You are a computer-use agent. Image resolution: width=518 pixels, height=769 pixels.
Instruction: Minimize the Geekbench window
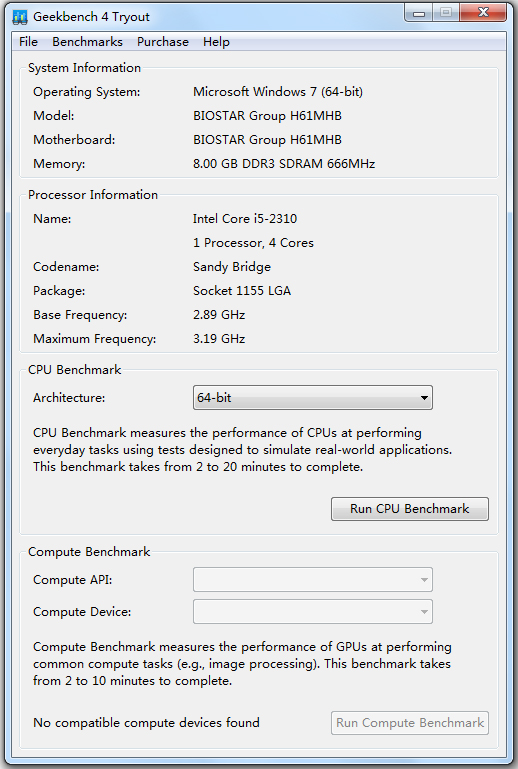click(x=419, y=13)
